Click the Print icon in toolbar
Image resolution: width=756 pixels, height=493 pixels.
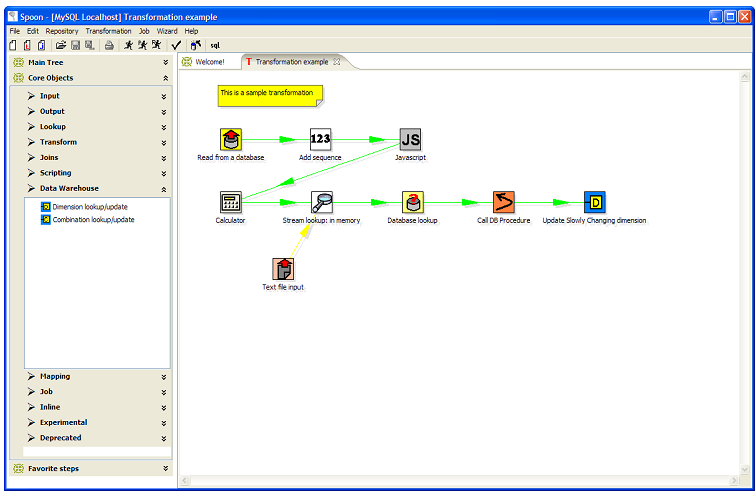coord(109,45)
